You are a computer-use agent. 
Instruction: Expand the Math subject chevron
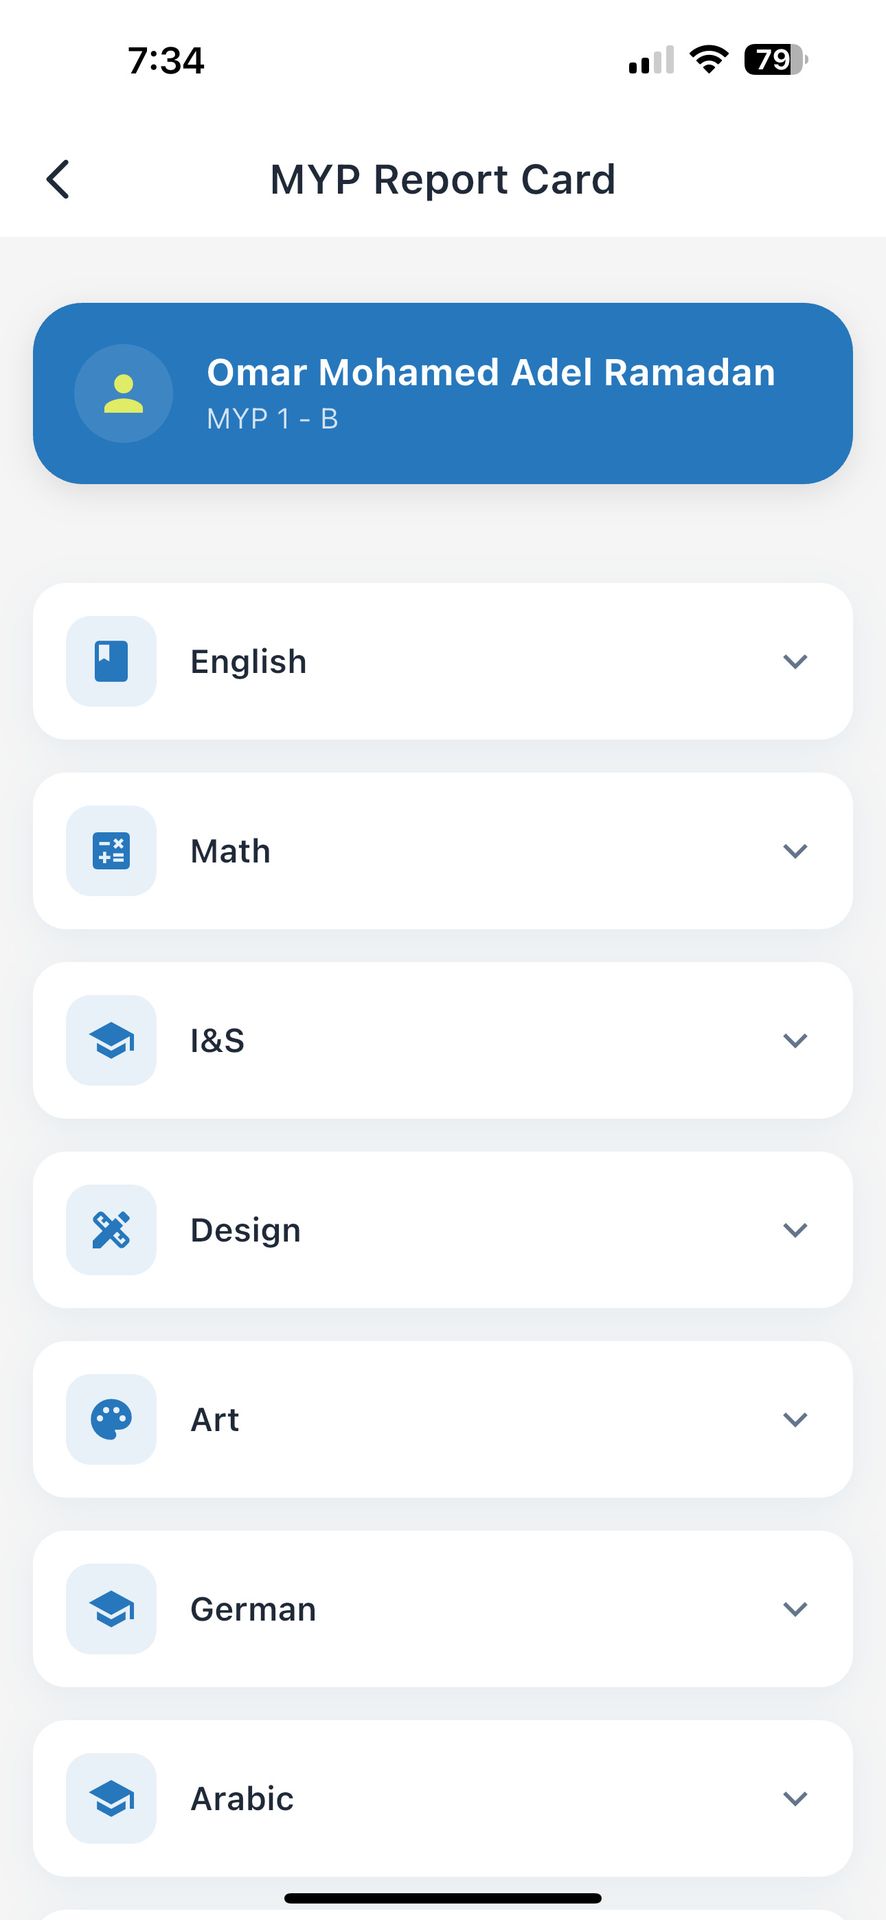[x=795, y=851]
